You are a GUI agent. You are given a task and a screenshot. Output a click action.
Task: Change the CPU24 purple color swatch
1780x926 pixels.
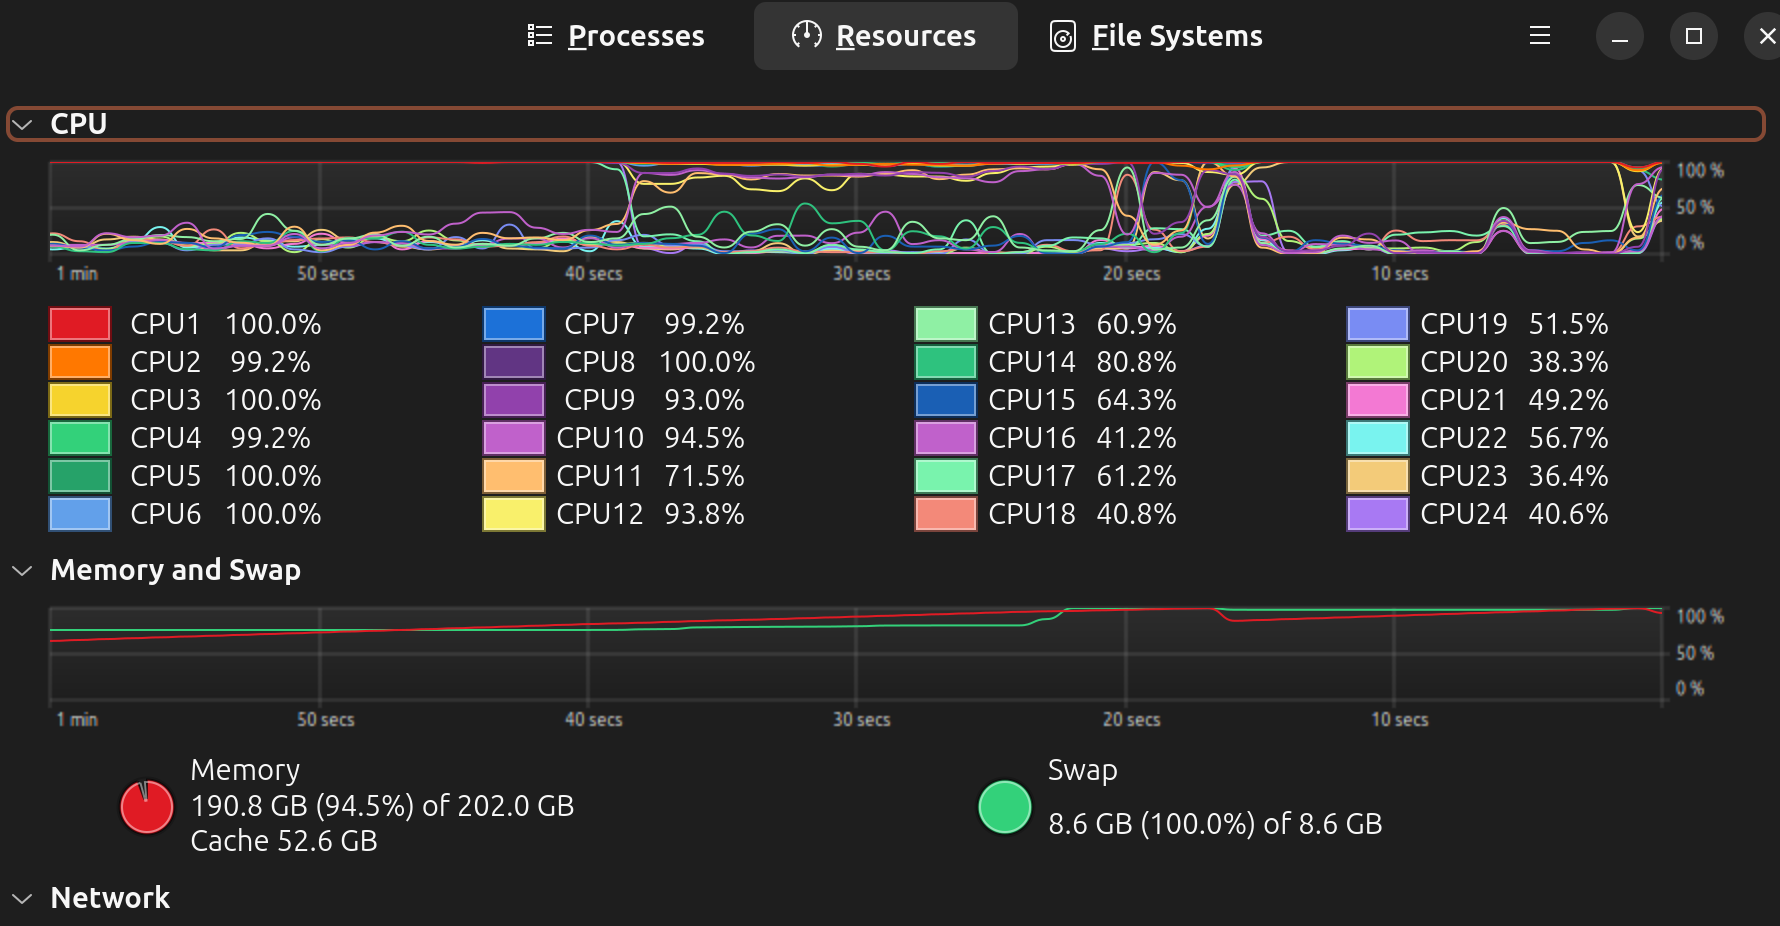(x=1377, y=514)
